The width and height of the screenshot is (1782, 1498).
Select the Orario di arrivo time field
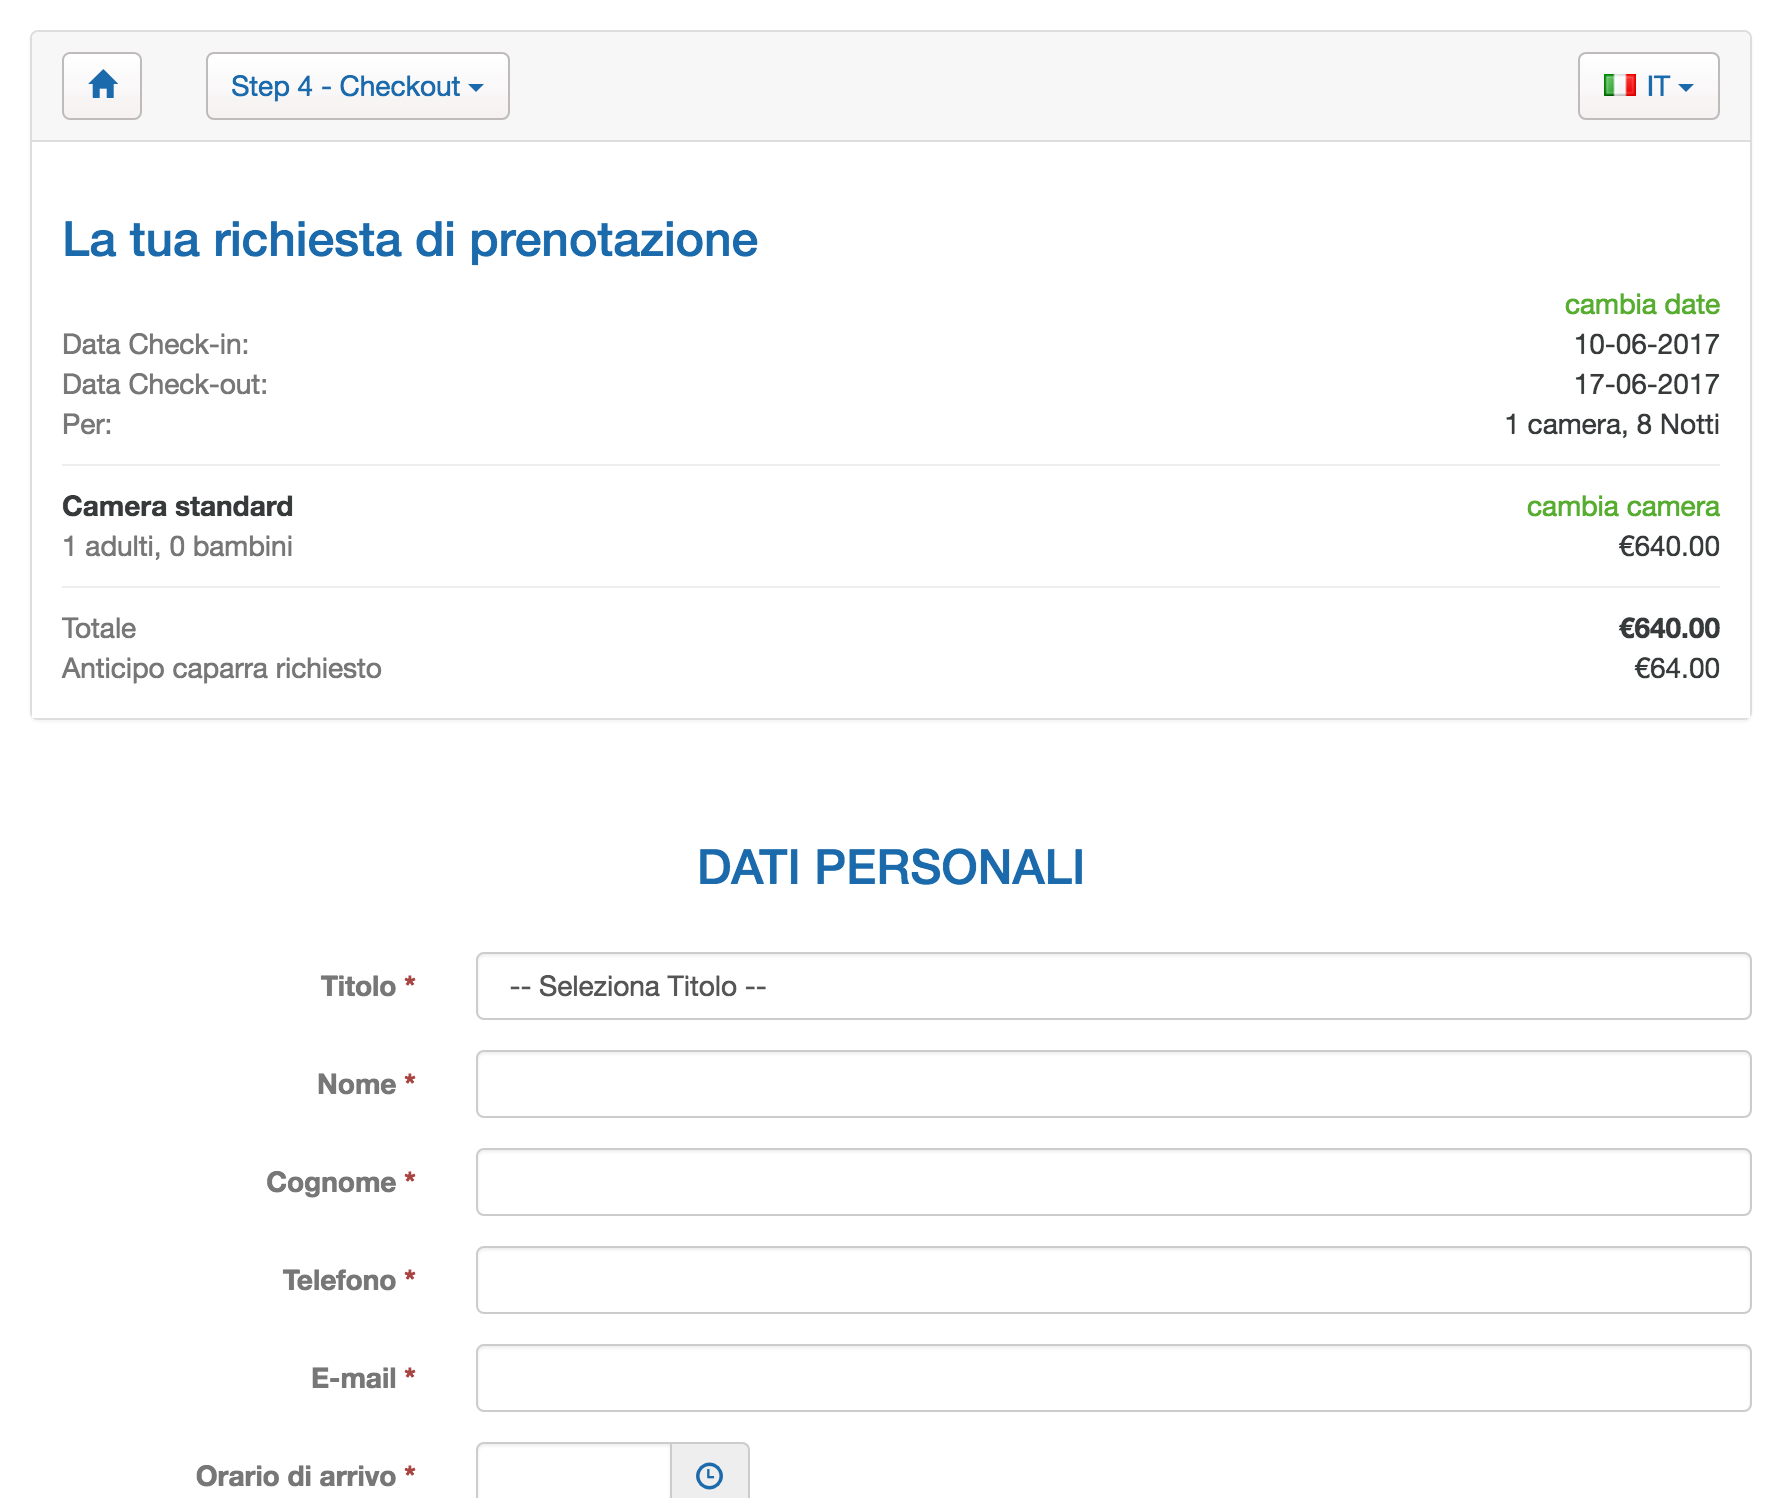(x=574, y=1474)
